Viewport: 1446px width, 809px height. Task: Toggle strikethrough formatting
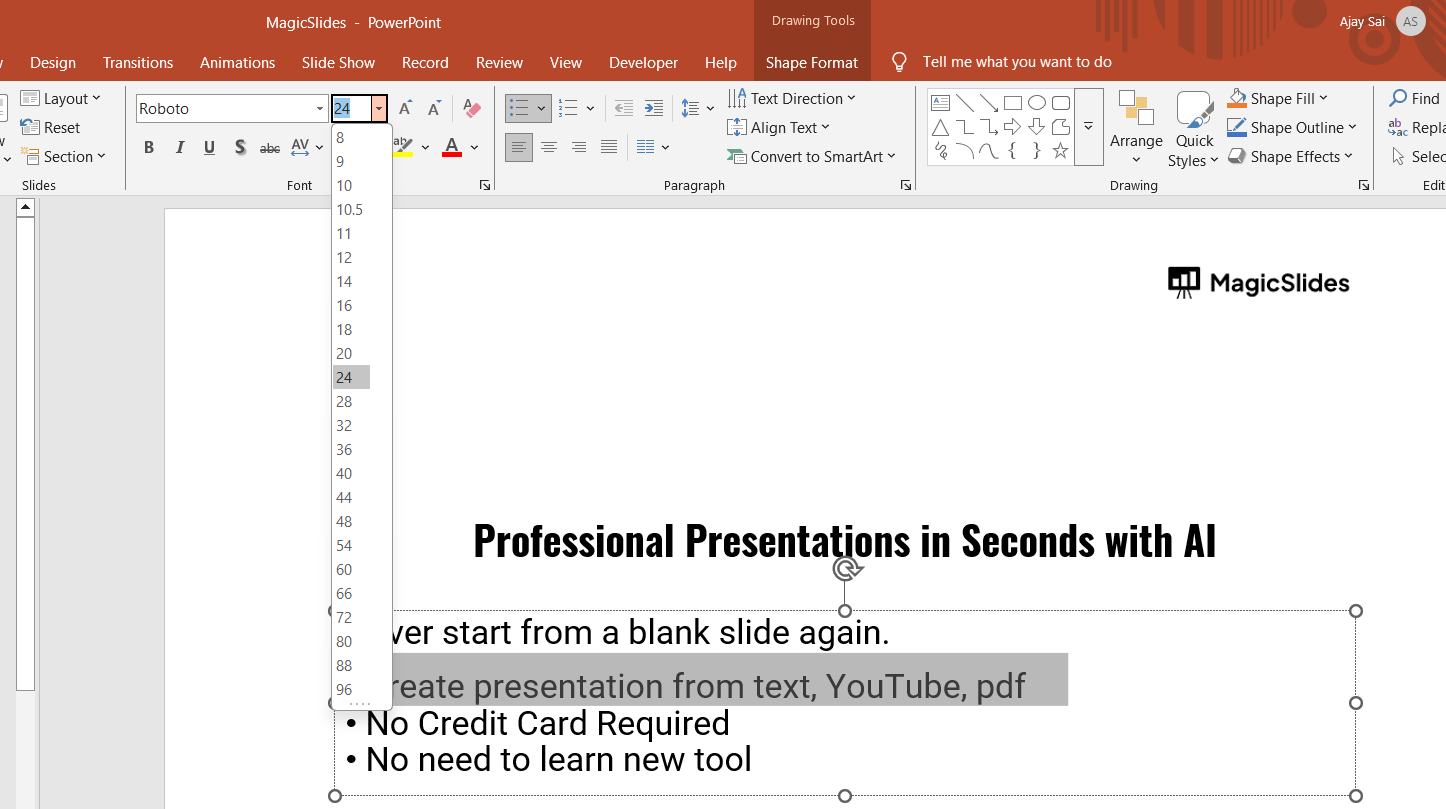click(x=270, y=147)
